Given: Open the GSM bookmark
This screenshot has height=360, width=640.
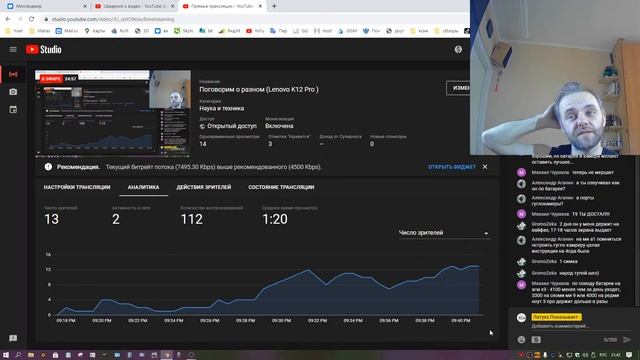Looking at the screenshot, I should click(347, 31).
